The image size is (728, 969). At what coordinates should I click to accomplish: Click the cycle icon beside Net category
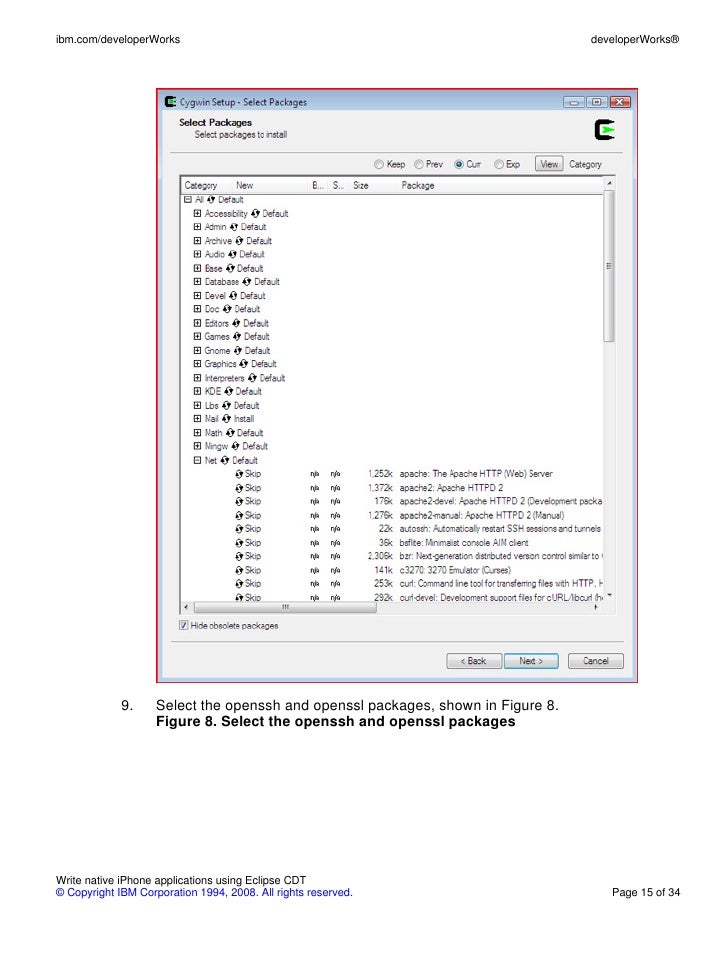click(x=225, y=460)
